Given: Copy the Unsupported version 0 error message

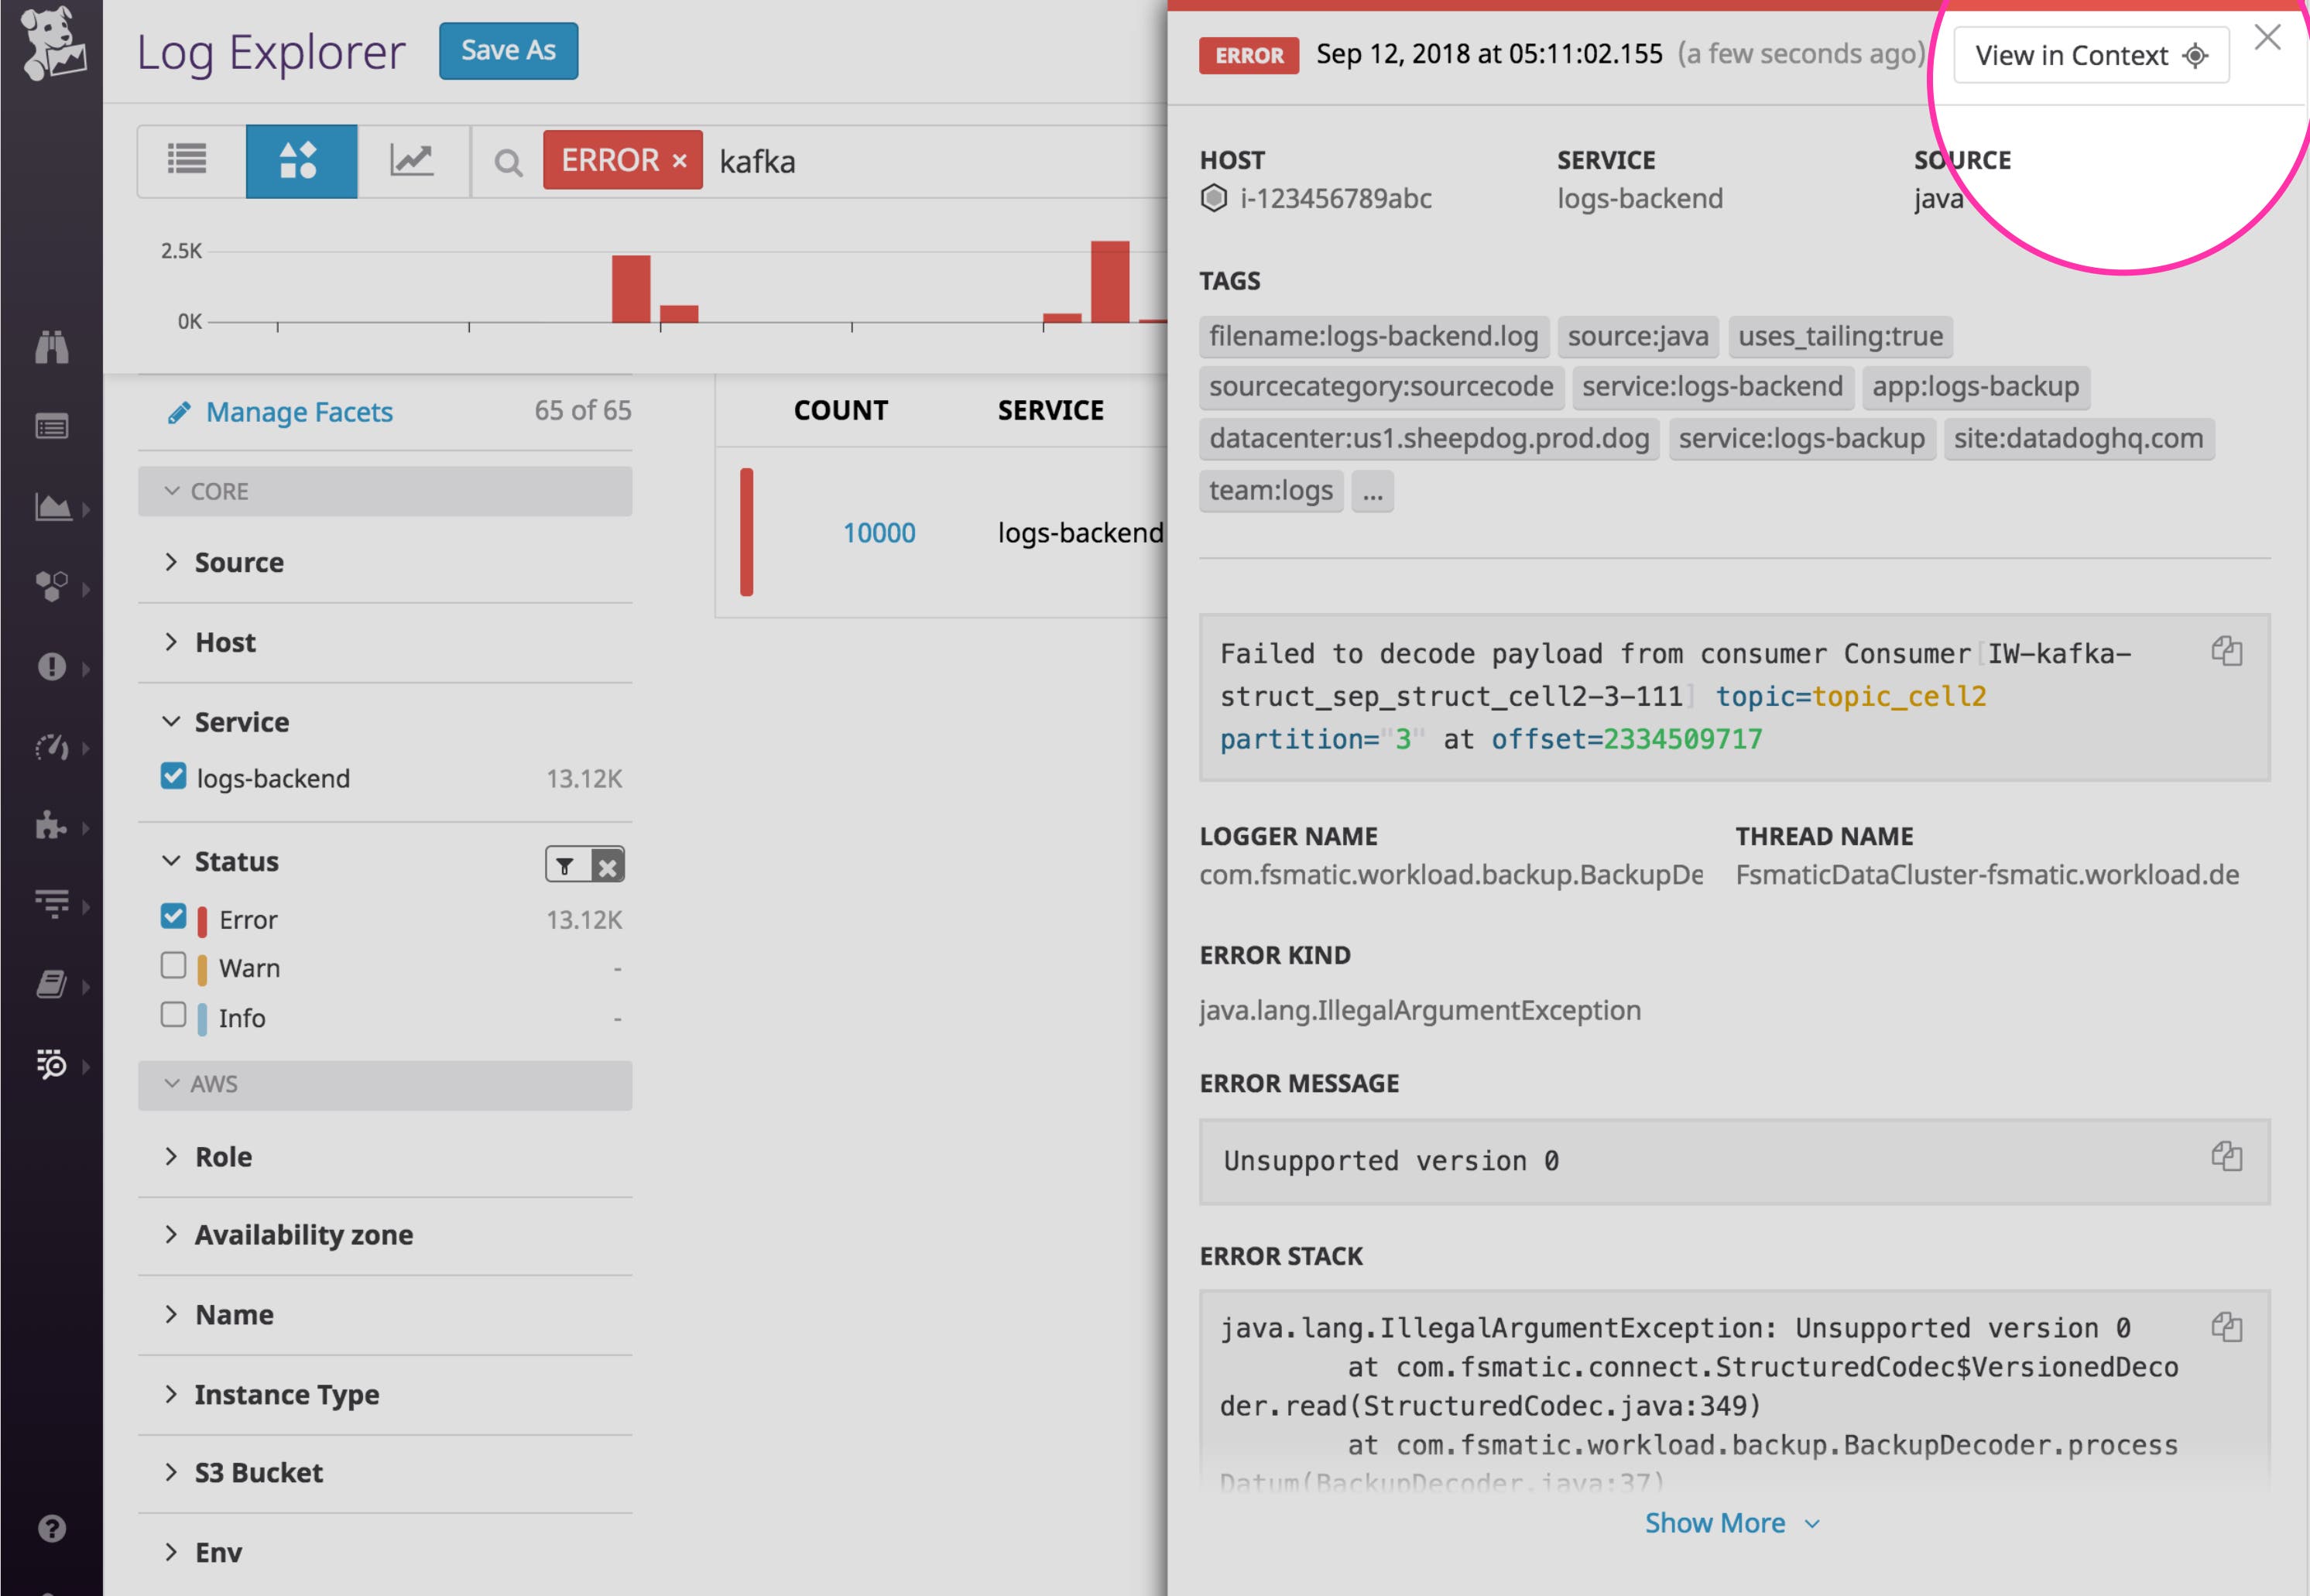Looking at the screenshot, I should (x=2228, y=1157).
